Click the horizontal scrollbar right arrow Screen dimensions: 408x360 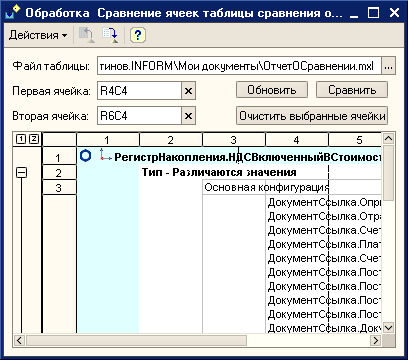pos(376,340)
